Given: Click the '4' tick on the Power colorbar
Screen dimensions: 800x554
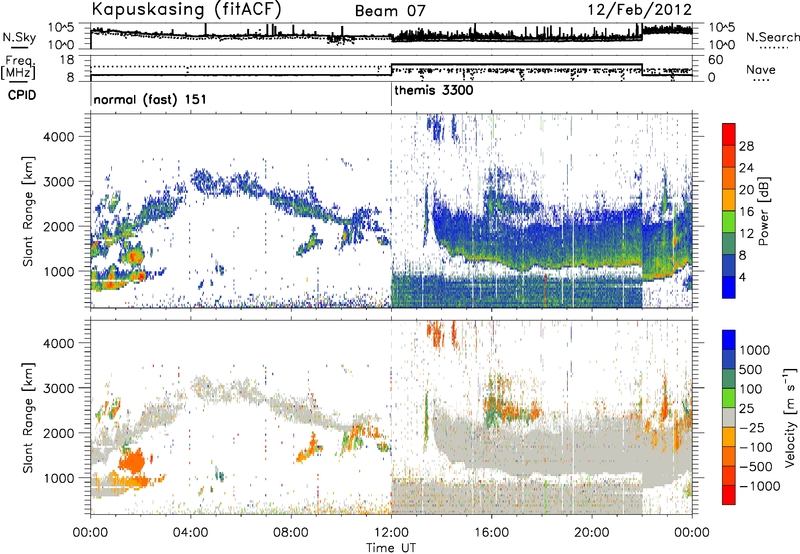Looking at the screenshot, I should 743,278.
